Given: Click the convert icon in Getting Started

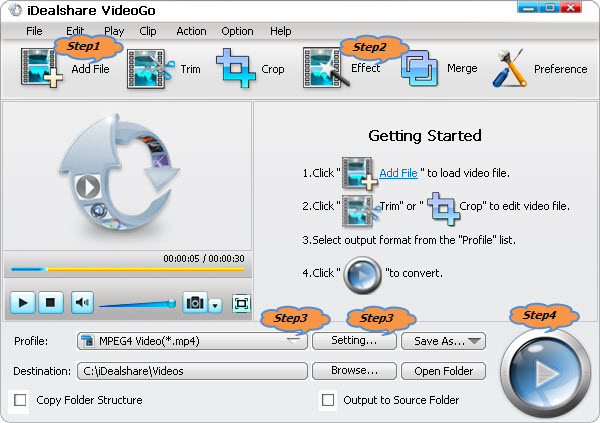Looking at the screenshot, I should 362,275.
